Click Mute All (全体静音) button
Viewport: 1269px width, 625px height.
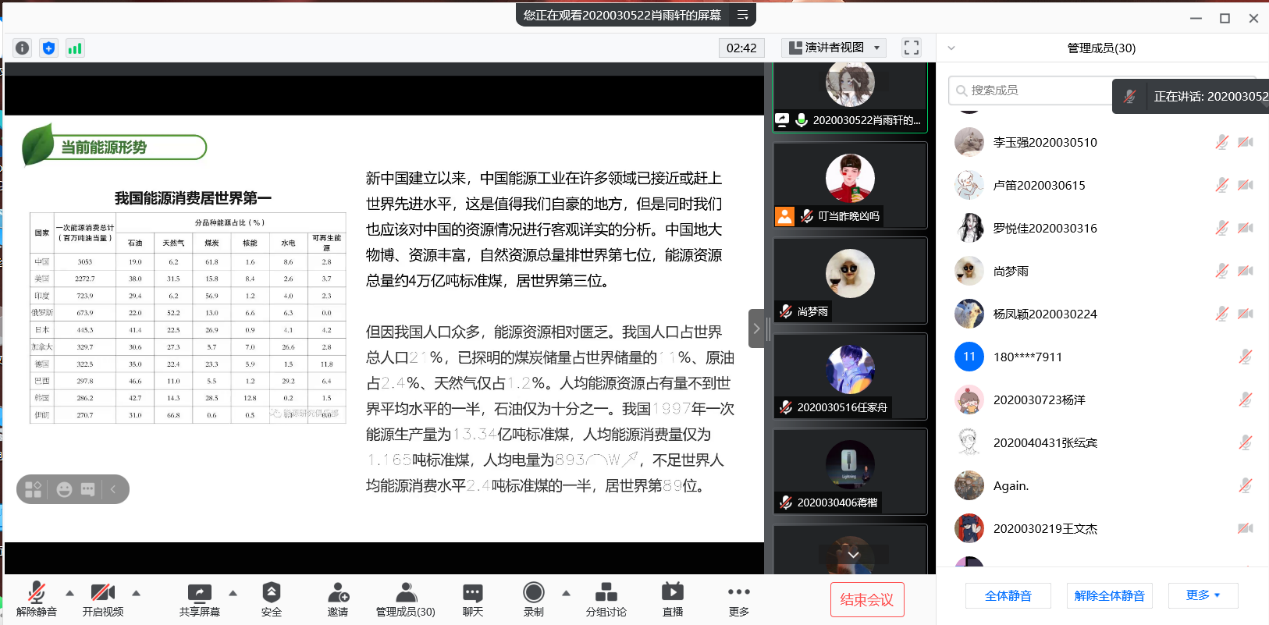(x=1008, y=596)
